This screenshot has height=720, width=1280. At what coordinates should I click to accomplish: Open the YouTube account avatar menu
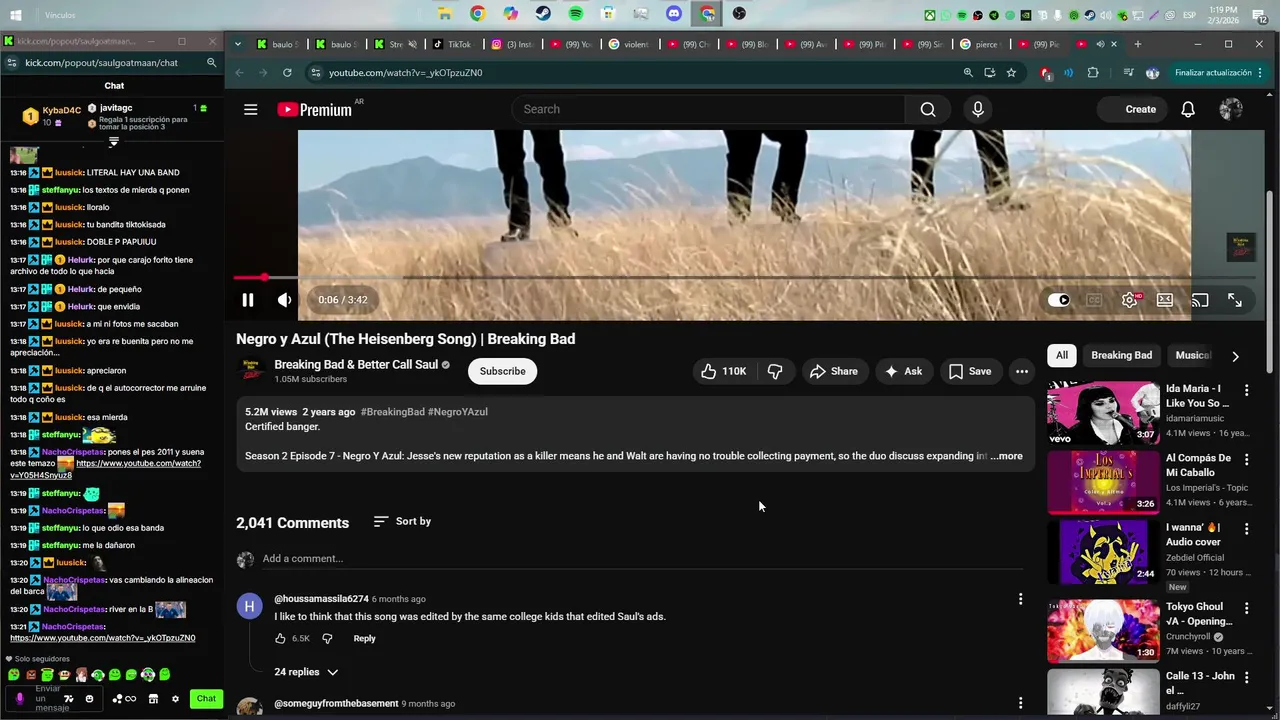point(1231,109)
